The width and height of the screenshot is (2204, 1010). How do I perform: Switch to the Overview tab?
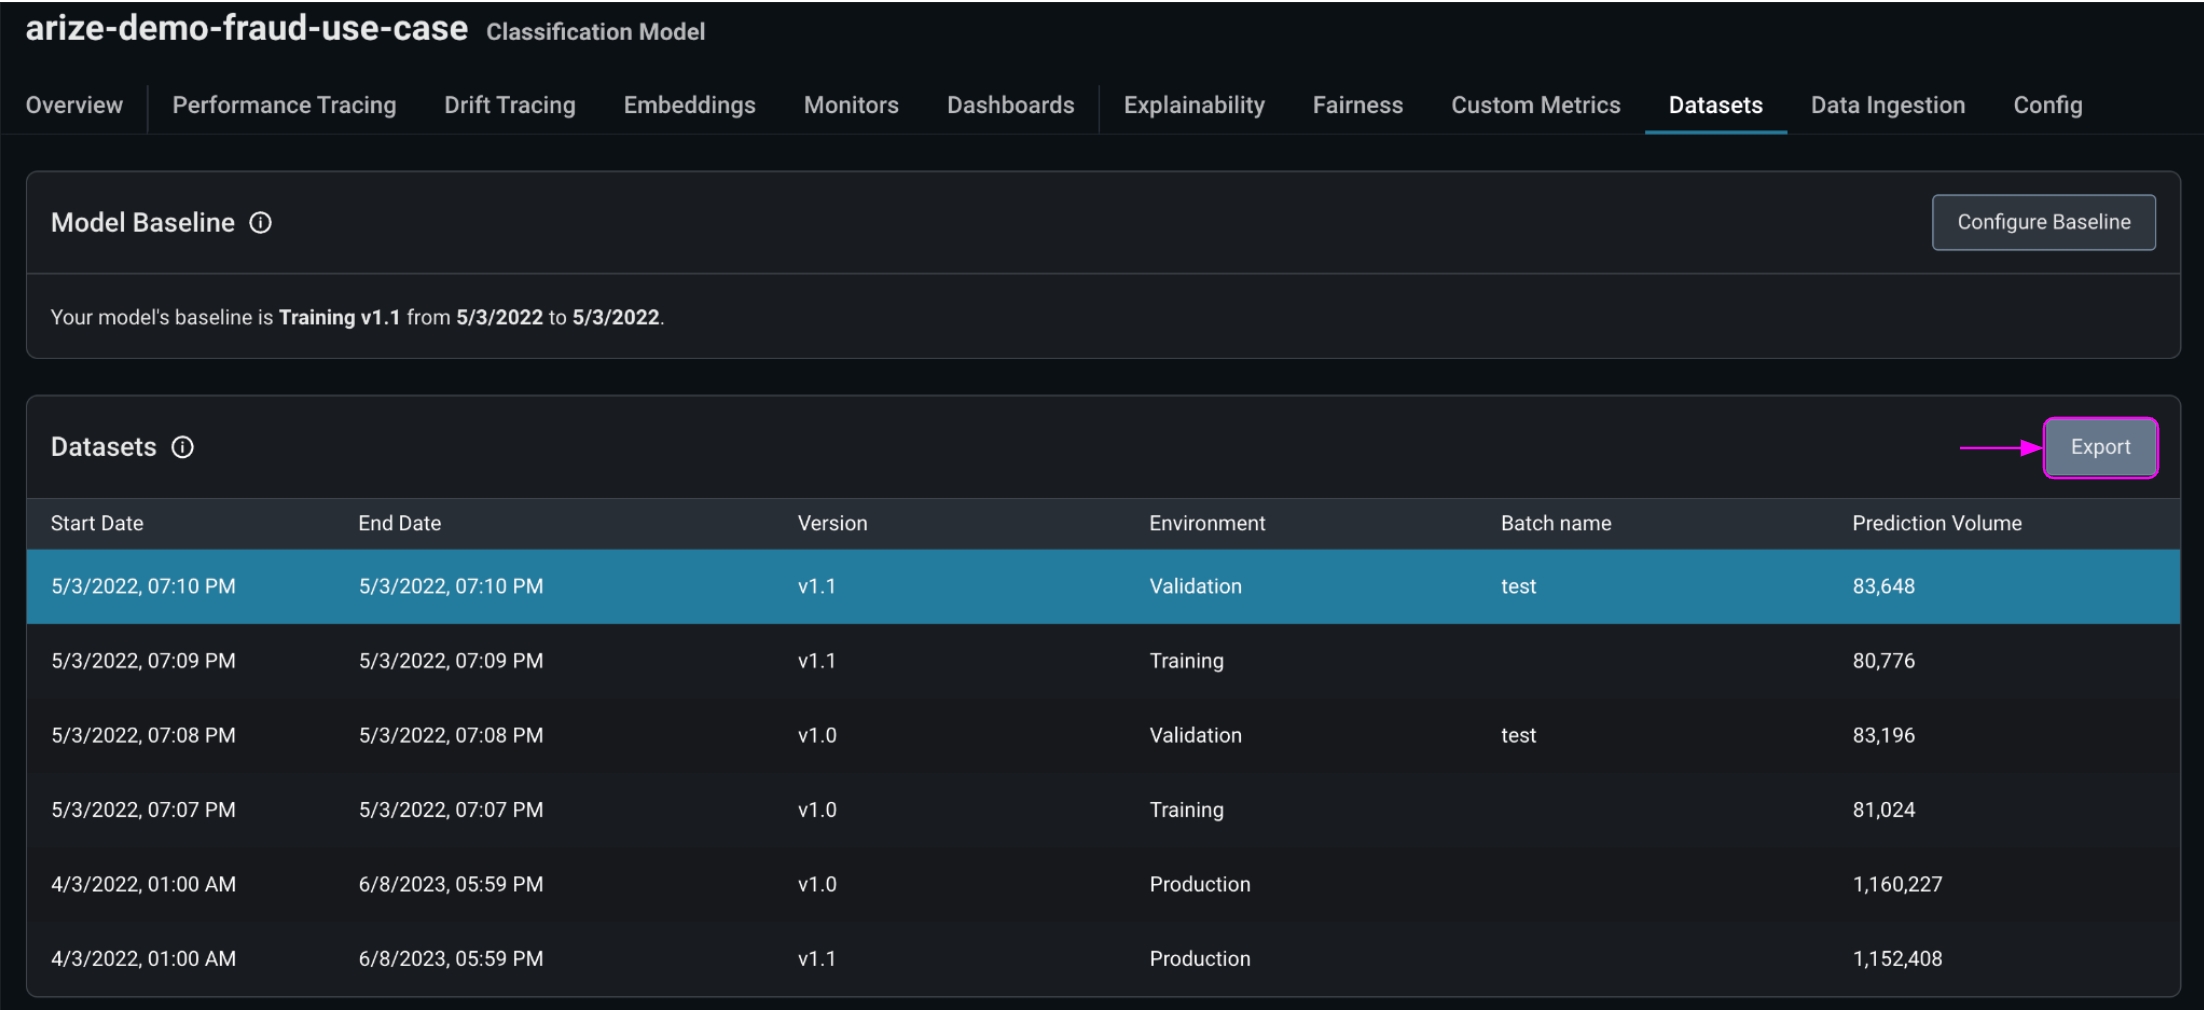(74, 105)
